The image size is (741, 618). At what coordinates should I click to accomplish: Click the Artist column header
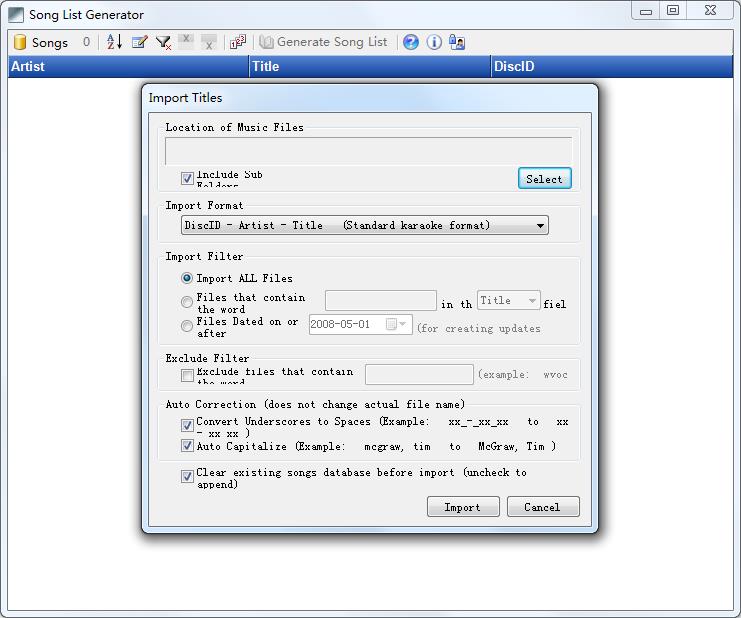coord(128,66)
